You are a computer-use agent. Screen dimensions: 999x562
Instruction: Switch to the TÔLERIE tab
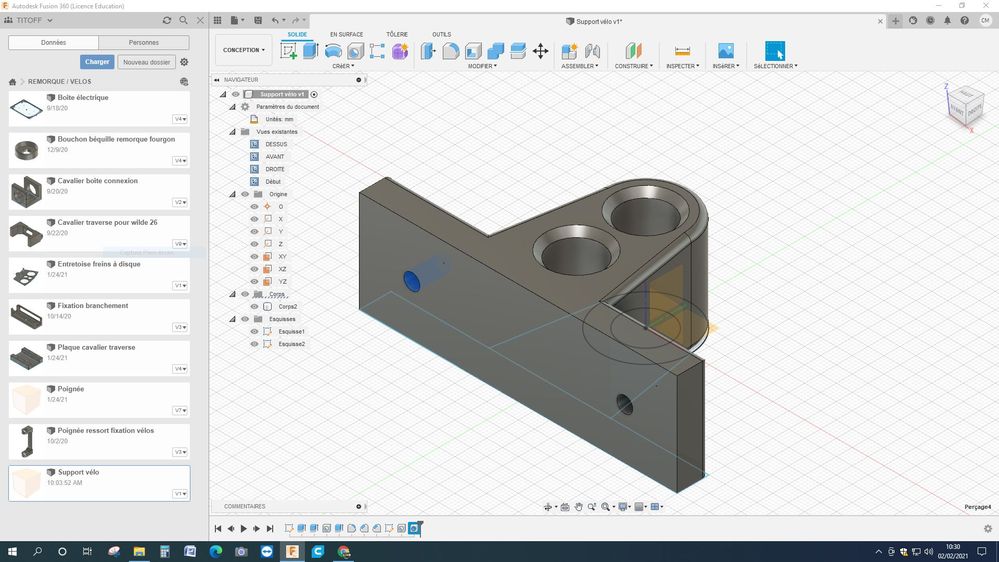coord(397,34)
